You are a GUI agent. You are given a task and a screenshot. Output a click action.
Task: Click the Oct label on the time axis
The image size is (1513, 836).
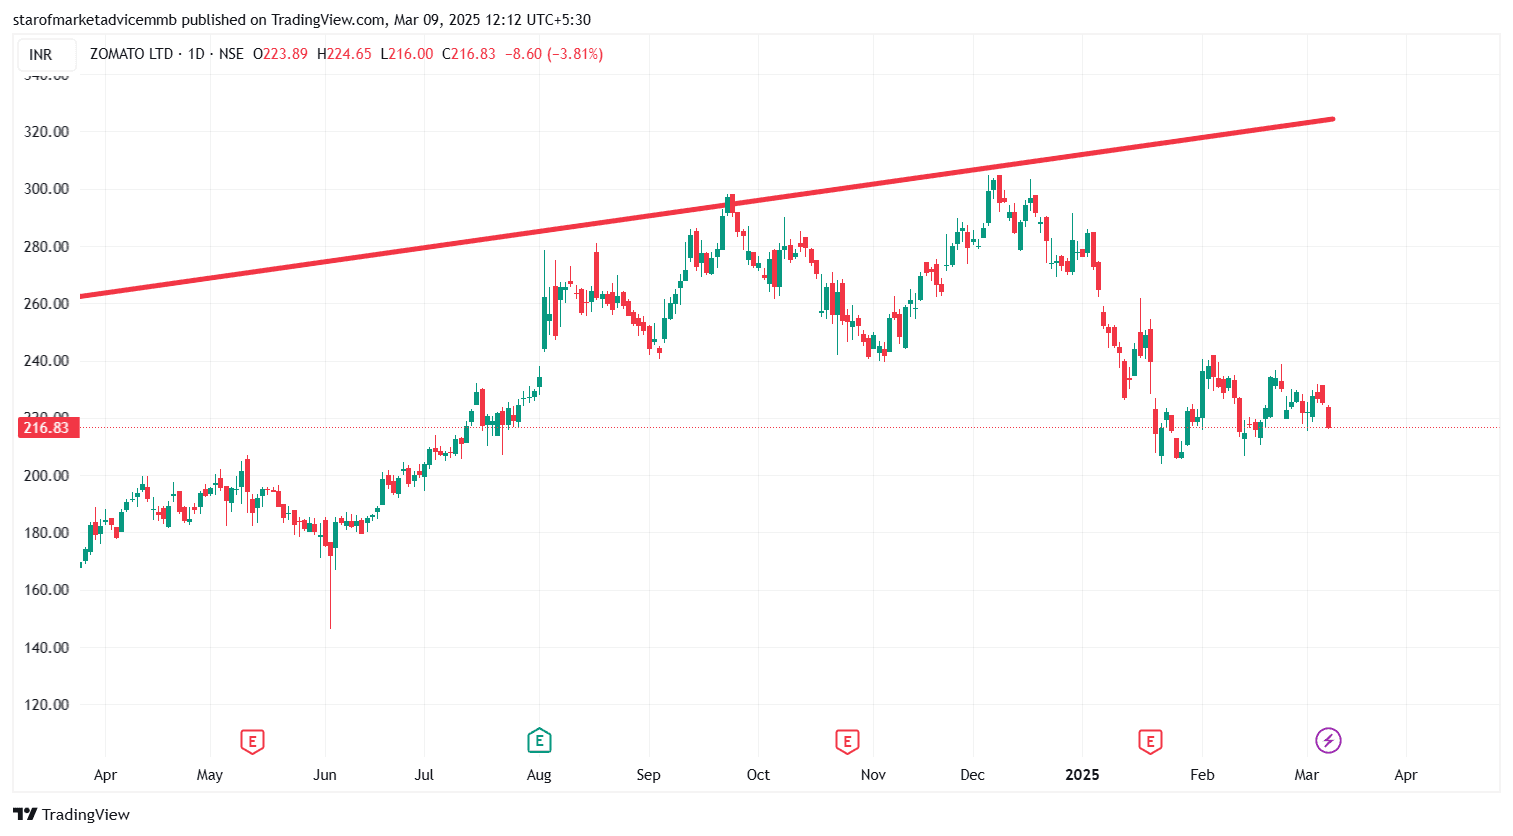coord(758,775)
